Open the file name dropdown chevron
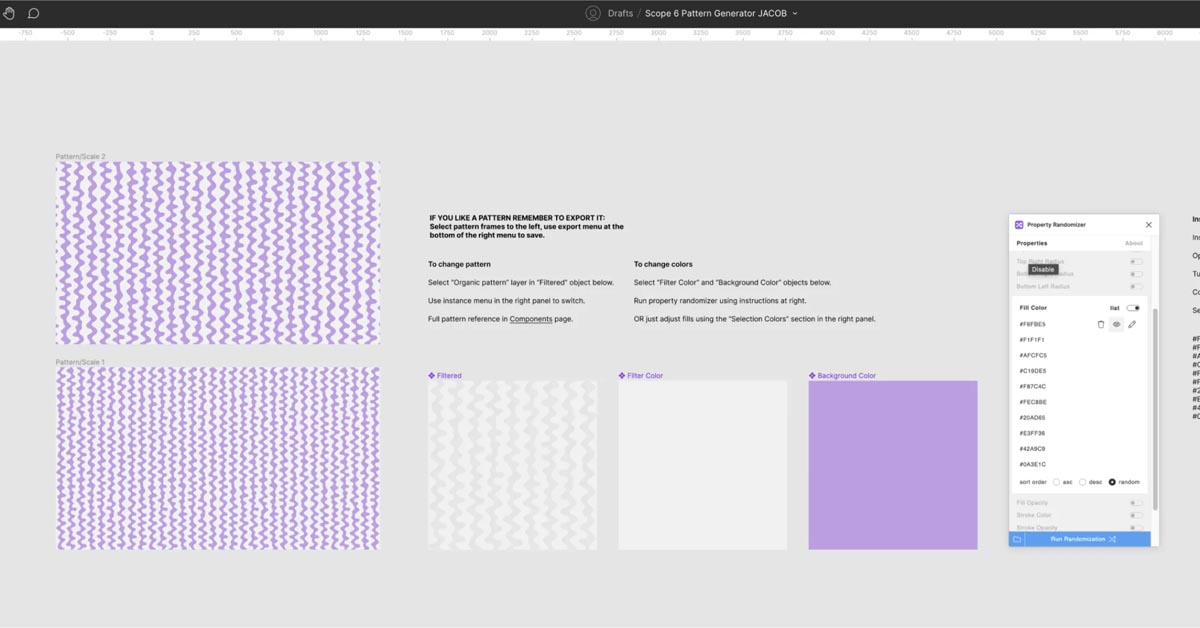 point(795,14)
